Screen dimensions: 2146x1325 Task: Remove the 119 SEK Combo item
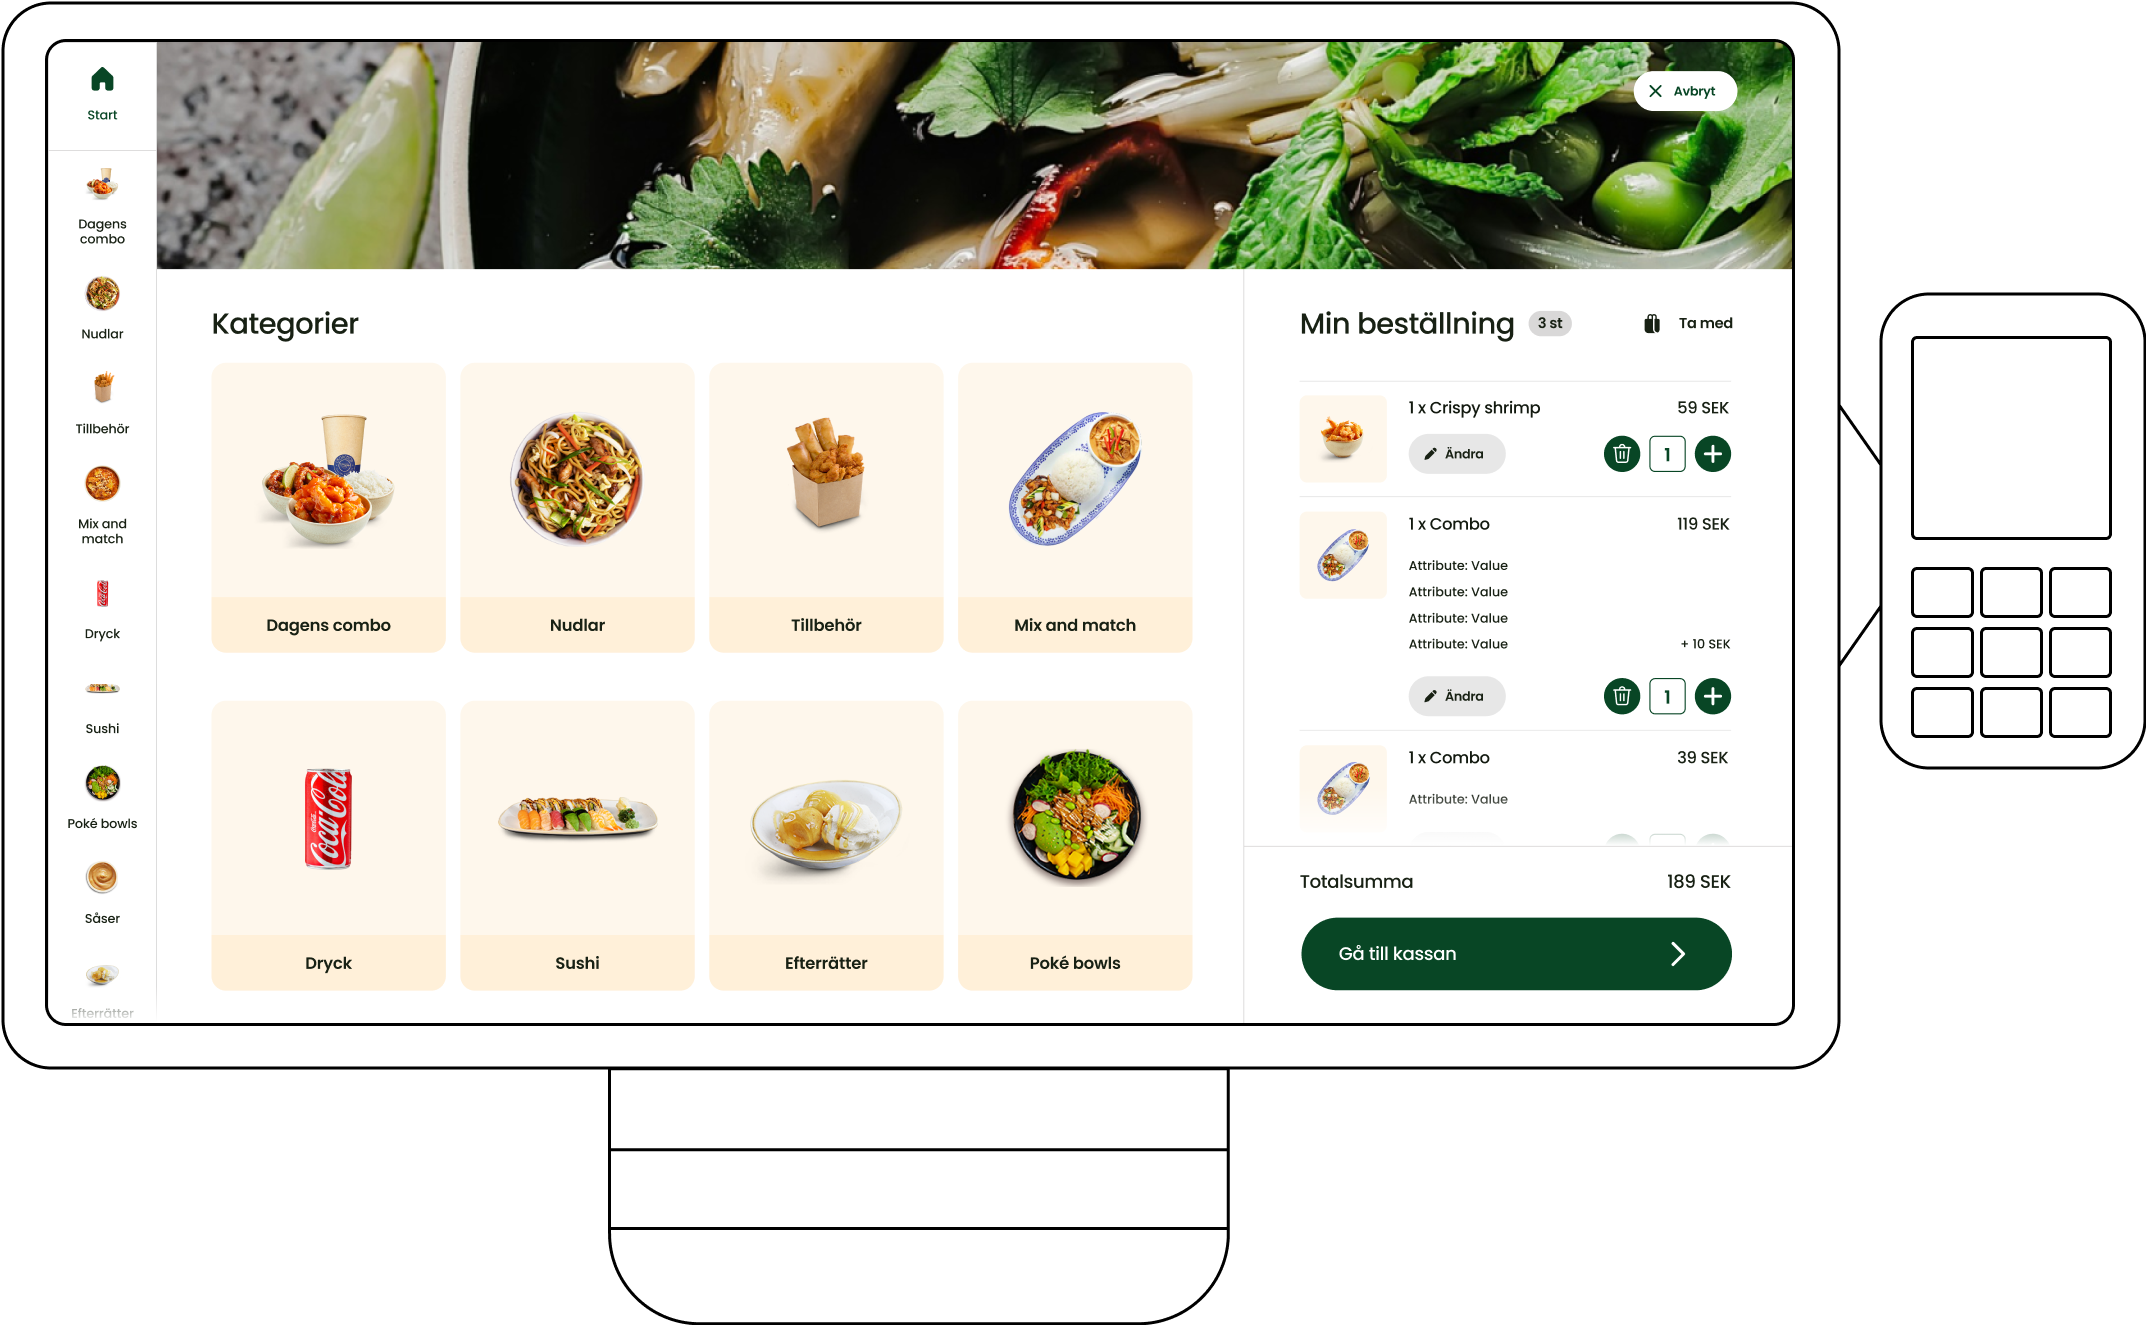[x=1621, y=696]
